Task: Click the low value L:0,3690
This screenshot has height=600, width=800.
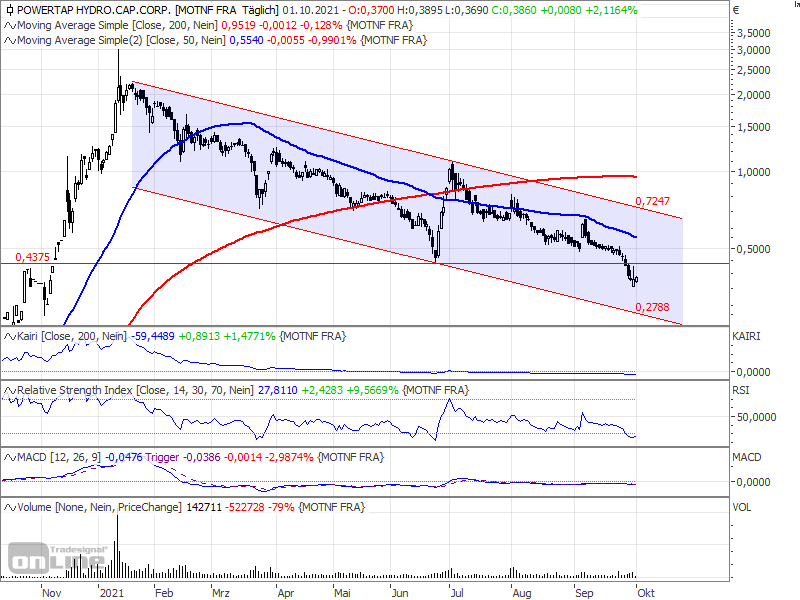Action: 467,10
